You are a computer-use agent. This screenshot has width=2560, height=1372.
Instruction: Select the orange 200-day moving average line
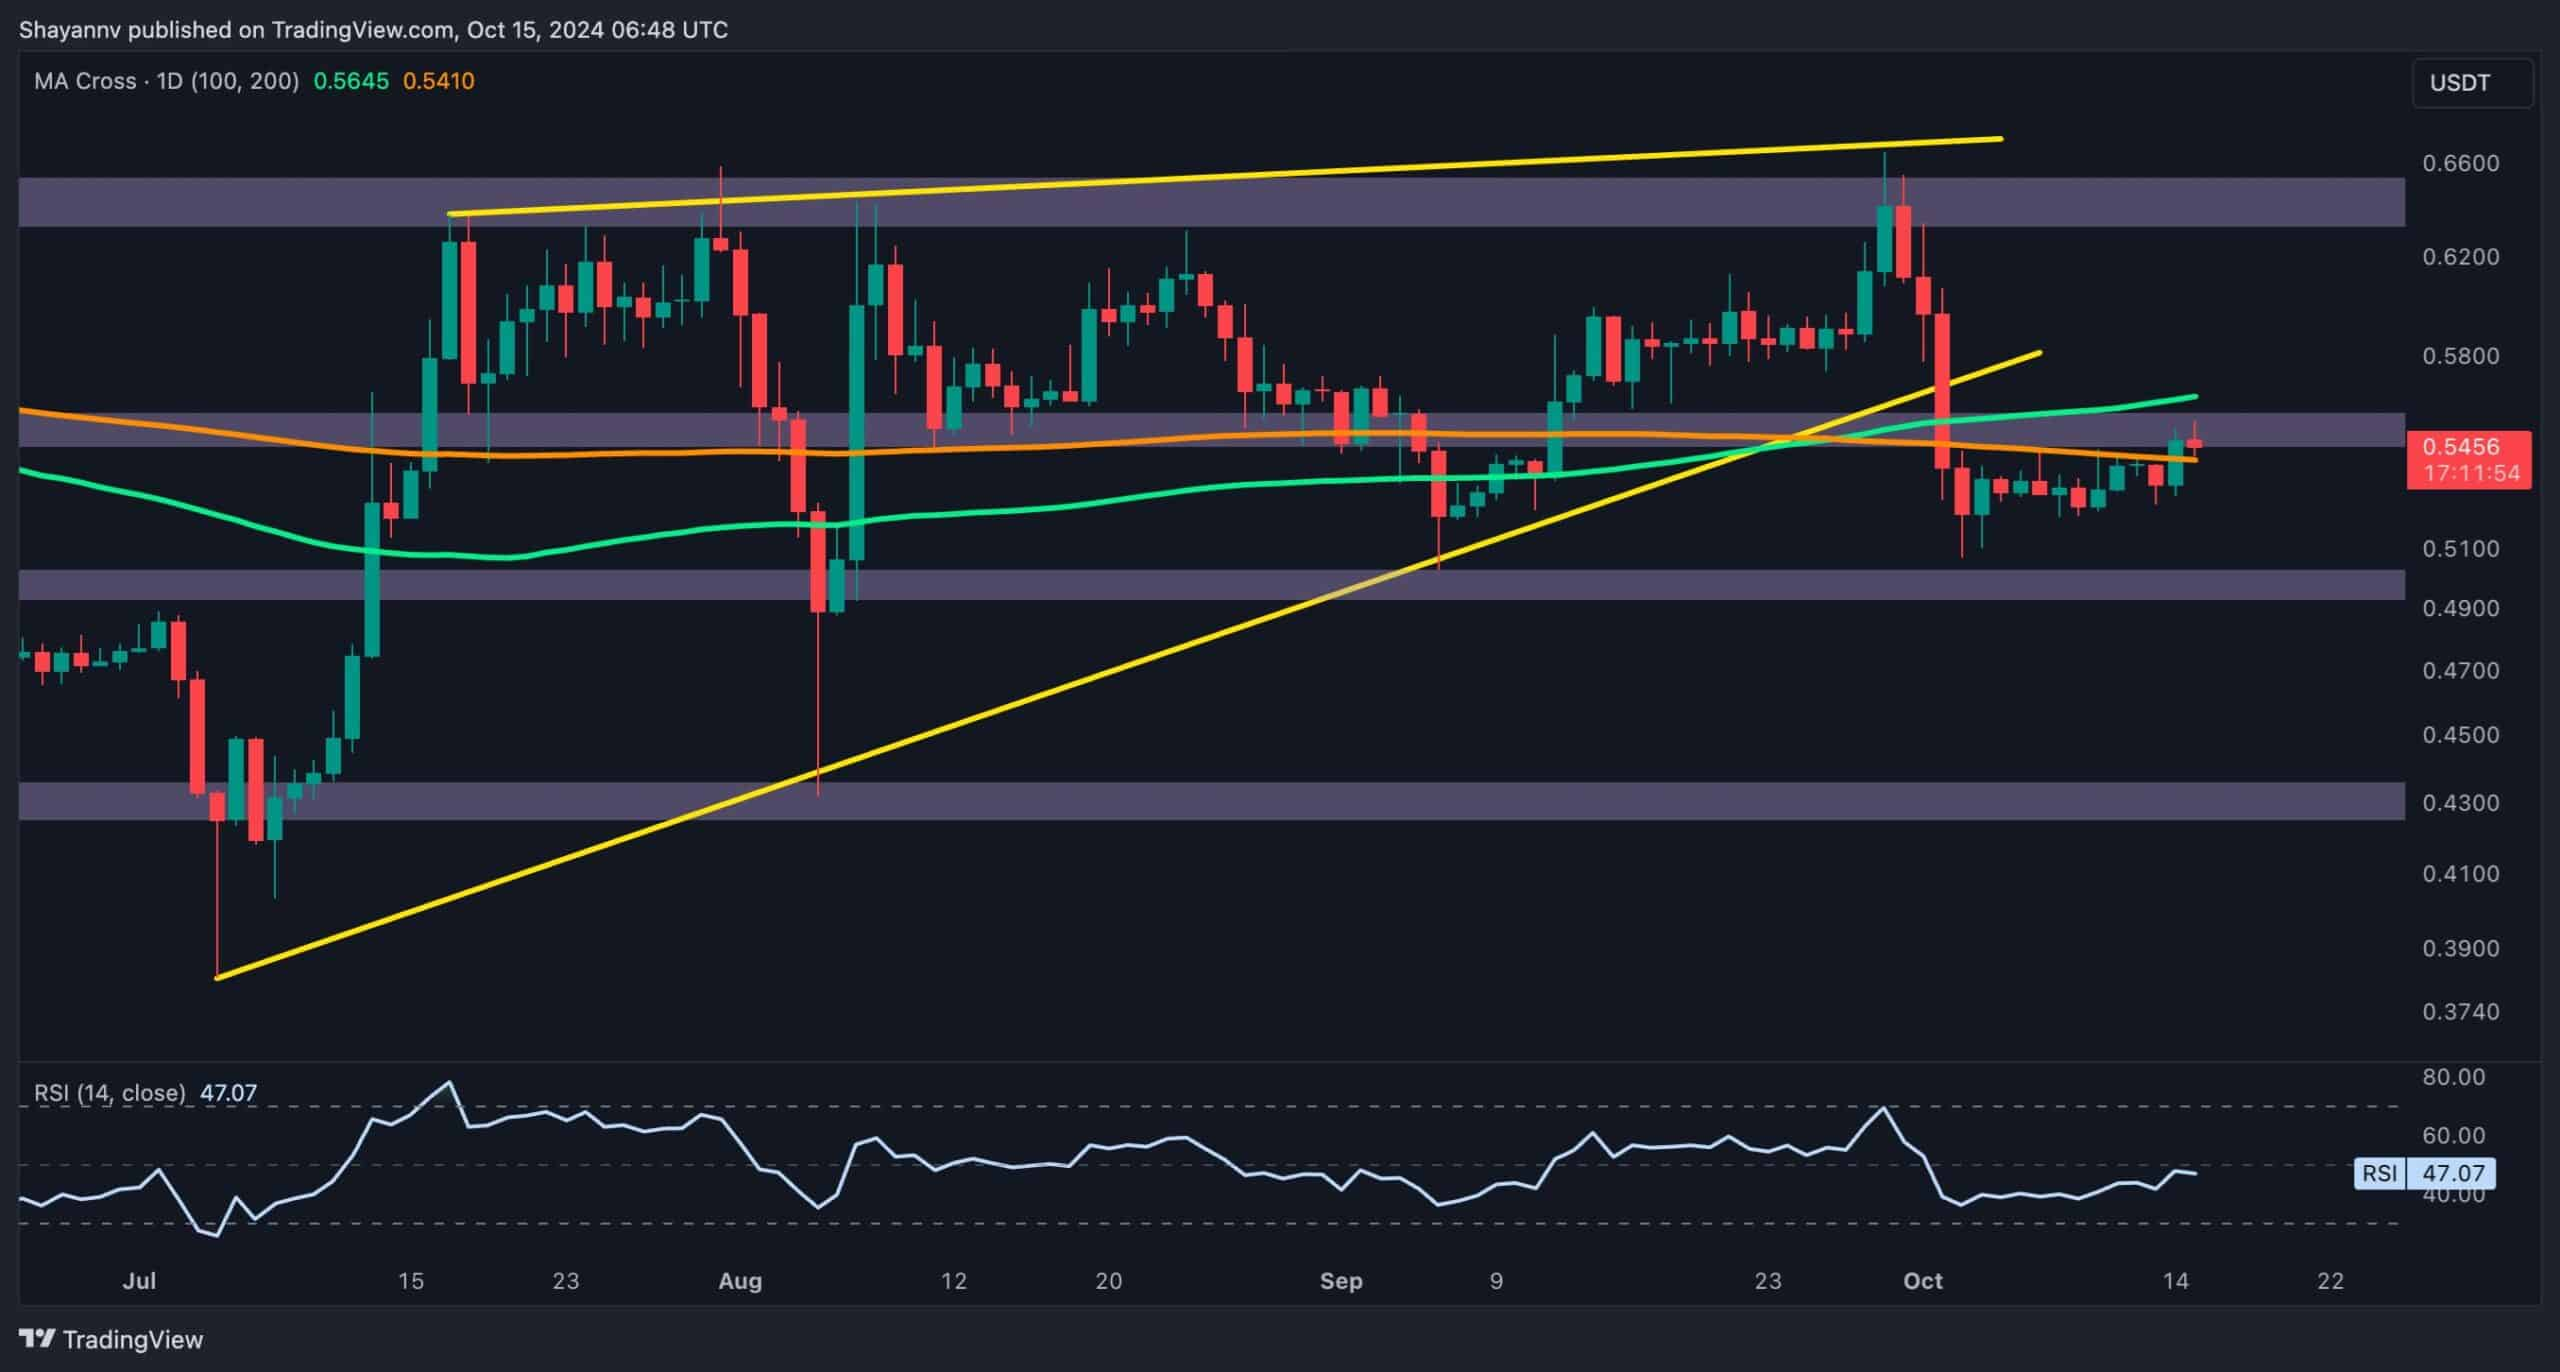[600, 453]
